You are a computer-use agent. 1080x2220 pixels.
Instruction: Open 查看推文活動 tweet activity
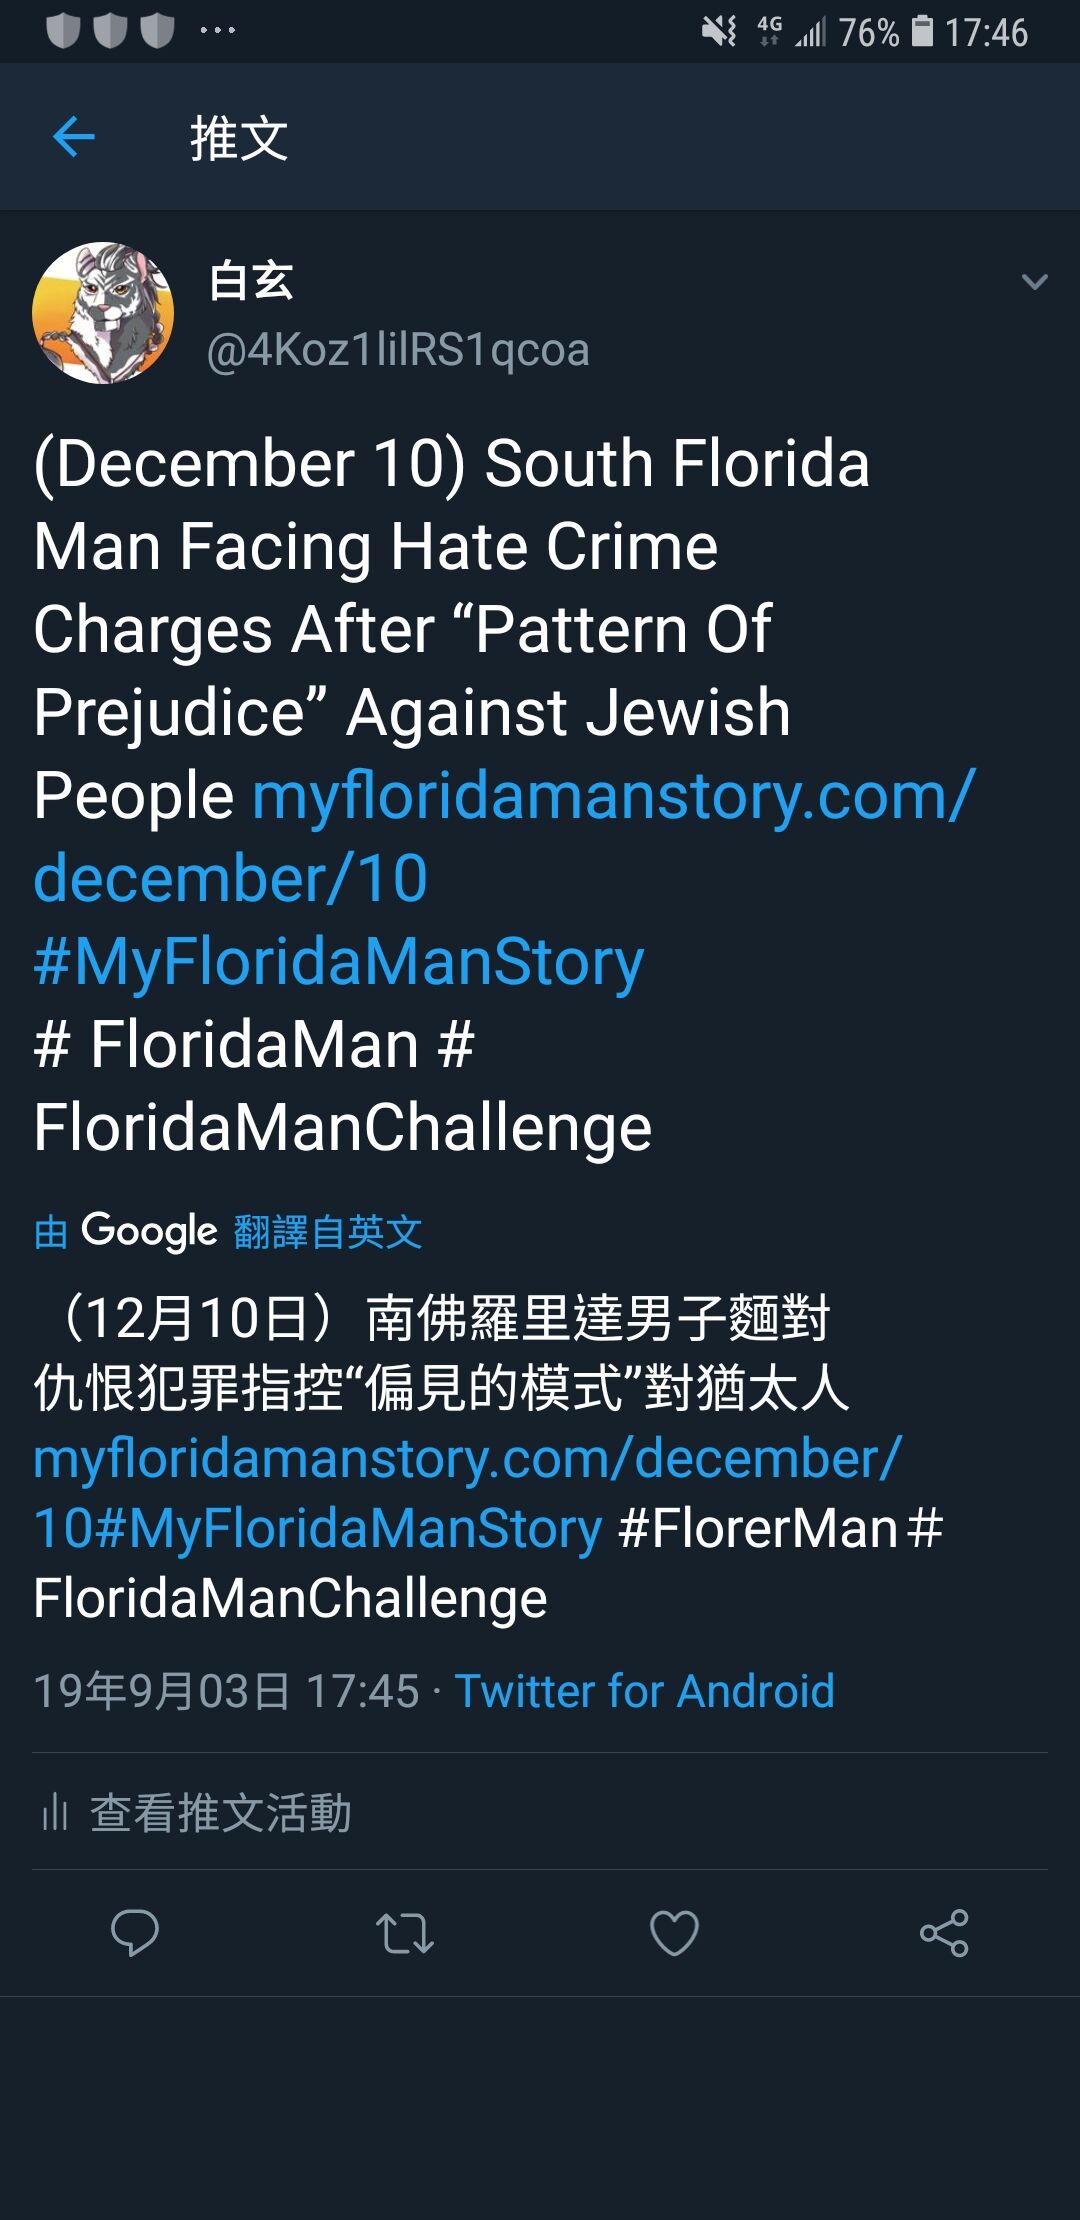[221, 1812]
